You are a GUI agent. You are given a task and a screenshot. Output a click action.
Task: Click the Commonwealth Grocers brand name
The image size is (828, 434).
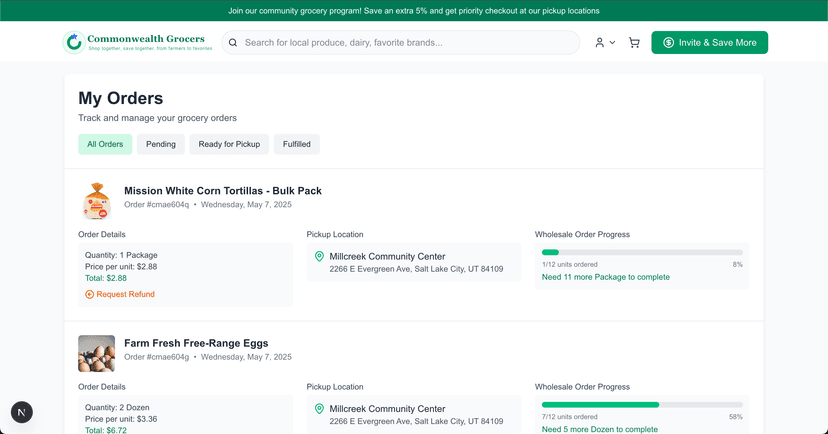(146, 39)
